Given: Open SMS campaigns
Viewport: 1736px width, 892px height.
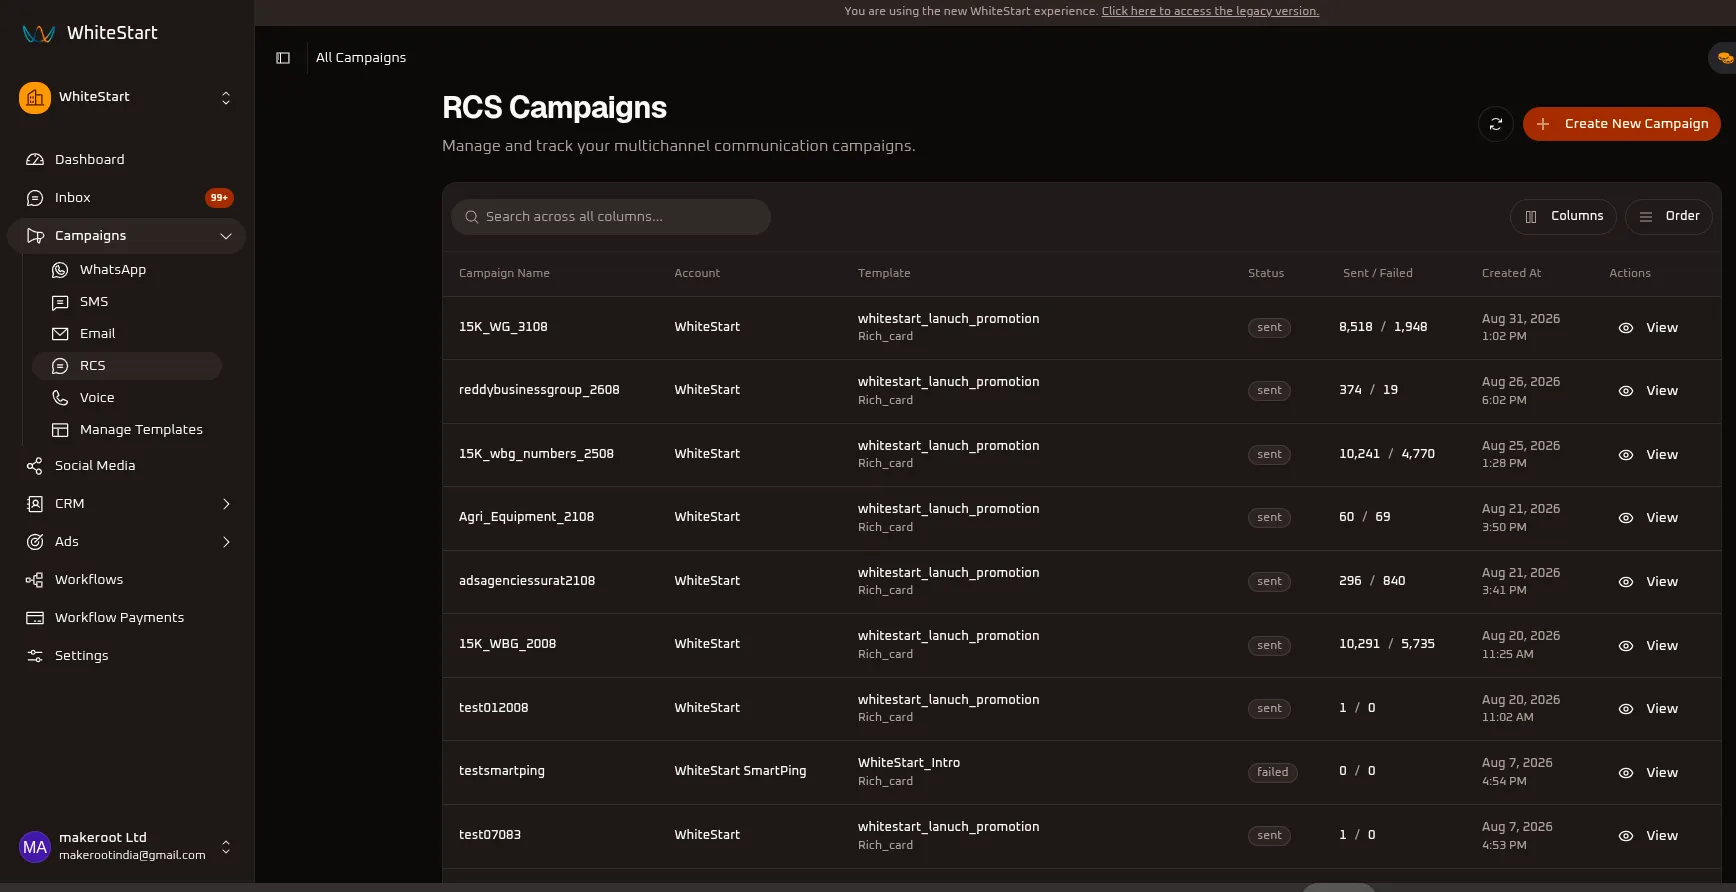Looking at the screenshot, I should point(127,302).
